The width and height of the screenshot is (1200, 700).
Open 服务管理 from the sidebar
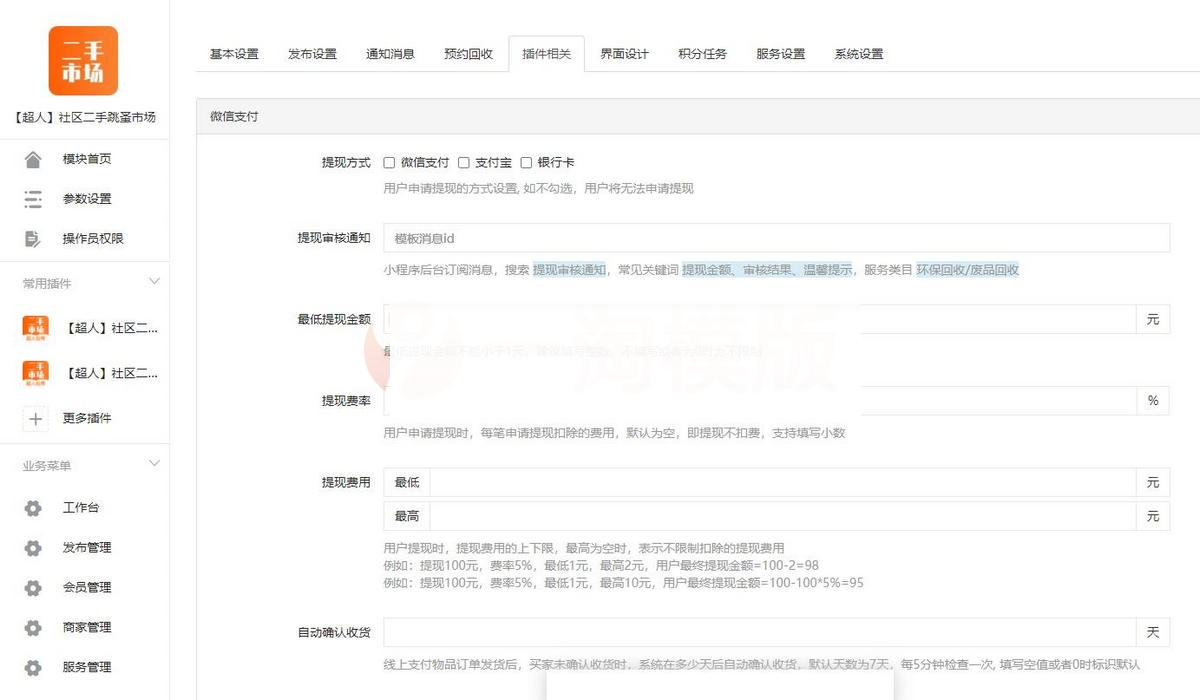85,667
